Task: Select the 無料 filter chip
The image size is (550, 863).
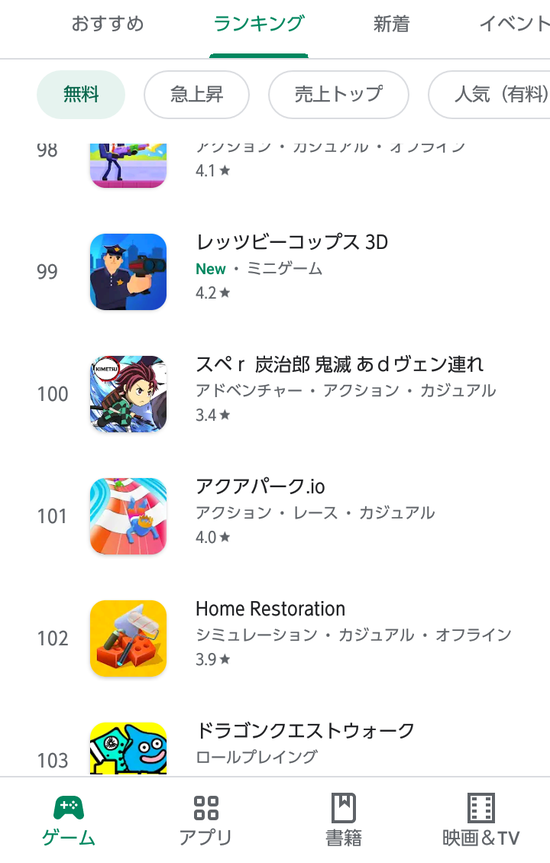Action: pos(81,95)
